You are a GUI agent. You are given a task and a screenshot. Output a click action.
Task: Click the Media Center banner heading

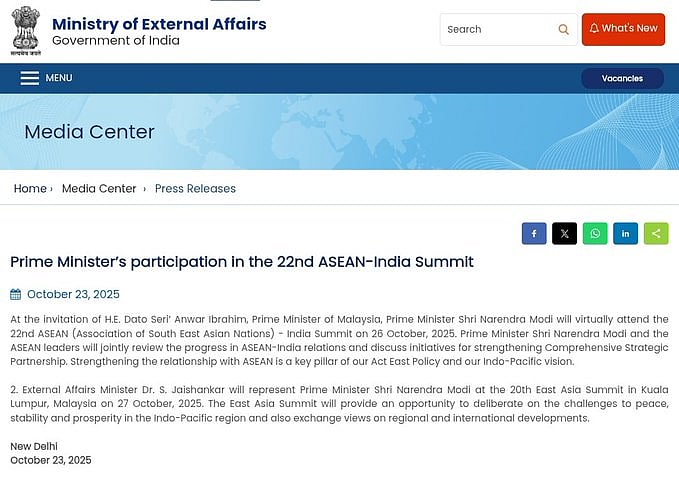coord(90,132)
